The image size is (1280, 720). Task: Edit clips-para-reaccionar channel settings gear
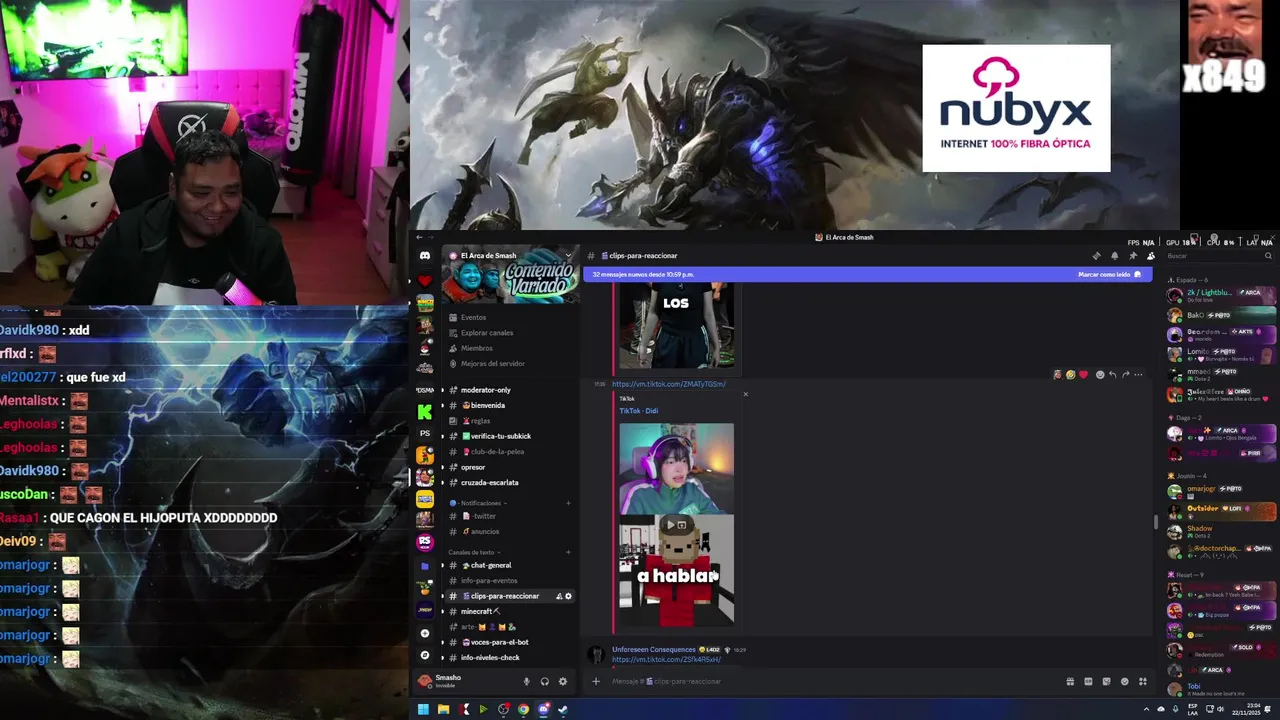(x=569, y=596)
